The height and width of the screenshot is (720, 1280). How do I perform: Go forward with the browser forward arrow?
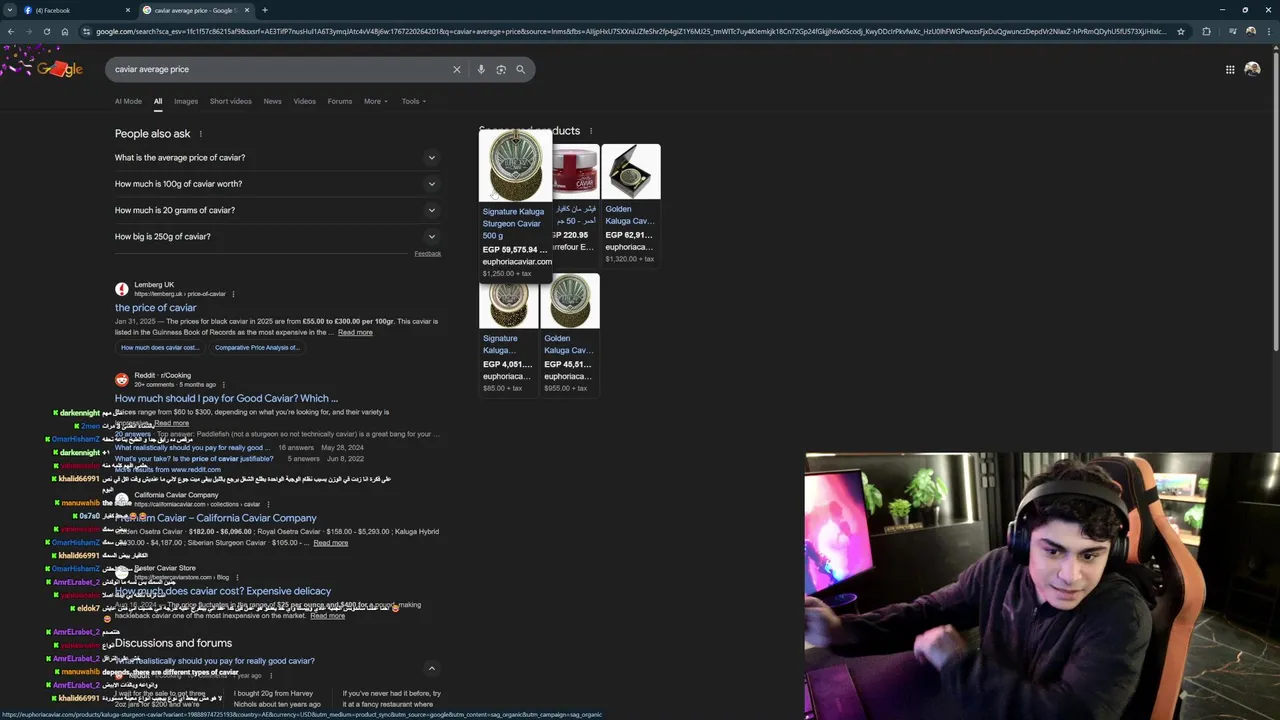click(28, 31)
